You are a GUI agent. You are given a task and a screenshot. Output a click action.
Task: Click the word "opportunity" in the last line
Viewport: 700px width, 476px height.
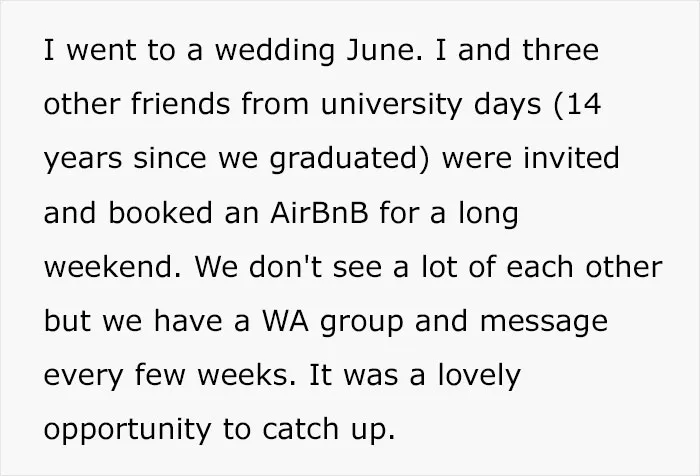point(127,431)
